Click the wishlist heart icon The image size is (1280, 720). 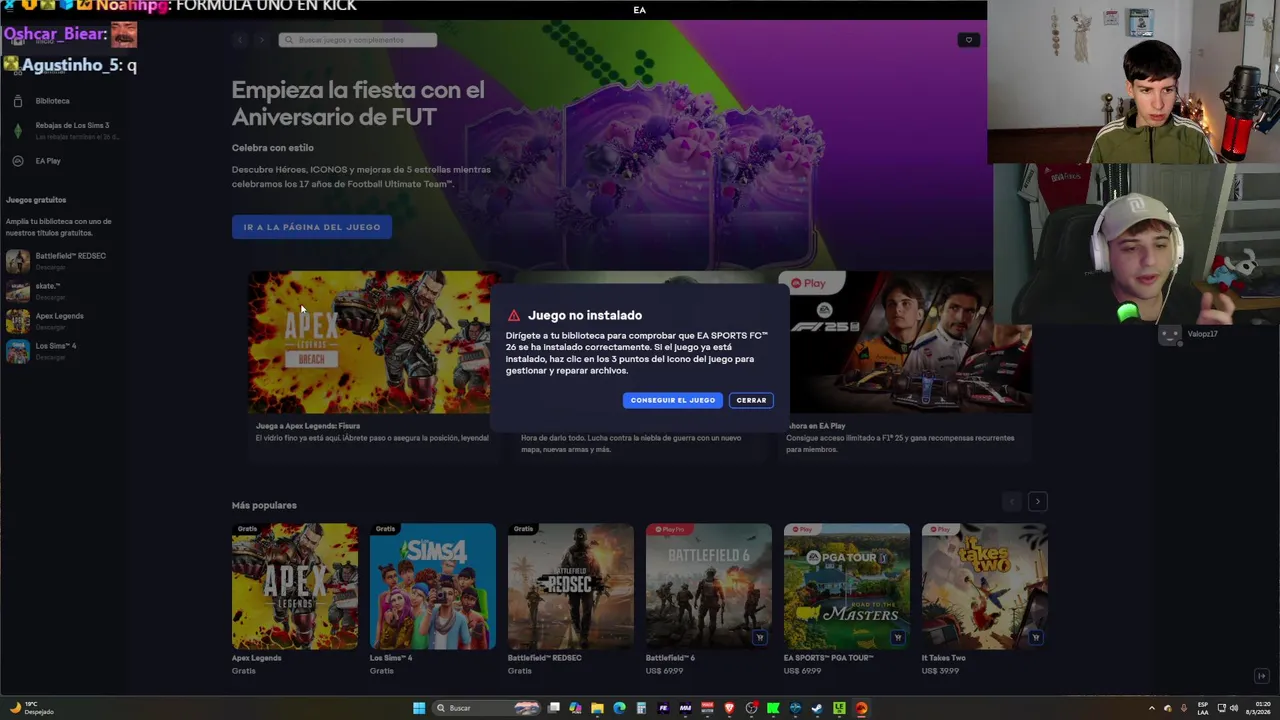tap(968, 40)
